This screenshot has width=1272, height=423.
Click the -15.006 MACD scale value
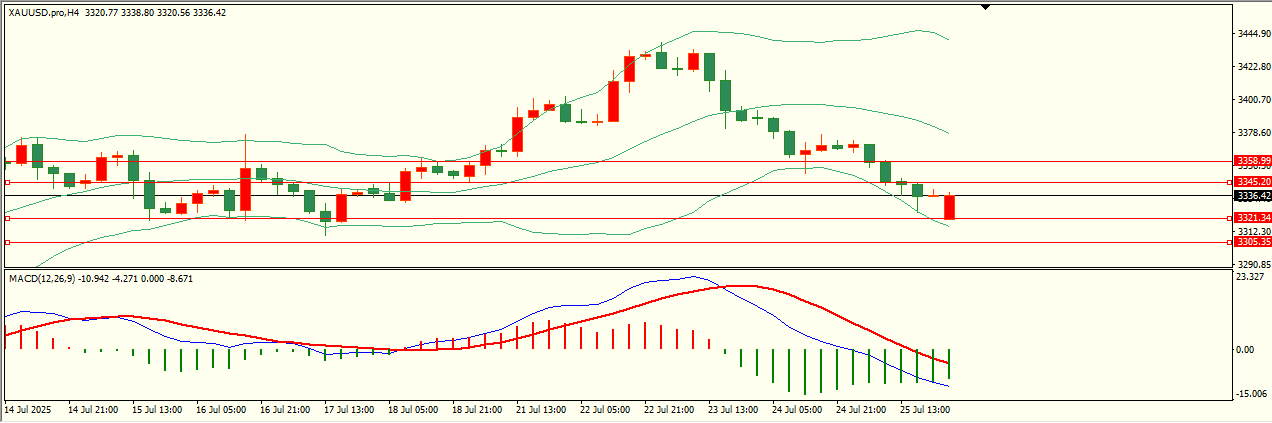click(1251, 393)
